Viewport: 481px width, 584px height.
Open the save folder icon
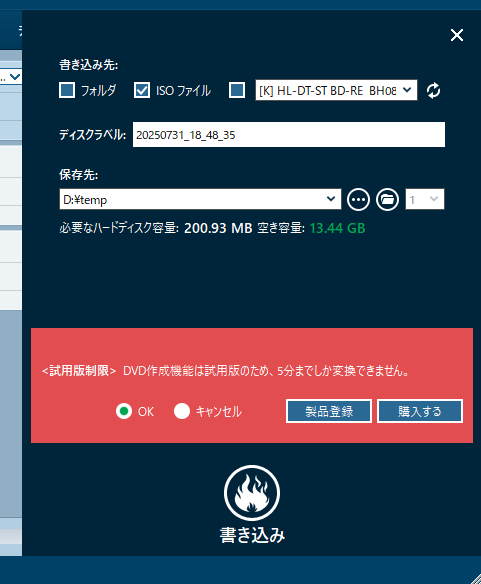(x=387, y=200)
